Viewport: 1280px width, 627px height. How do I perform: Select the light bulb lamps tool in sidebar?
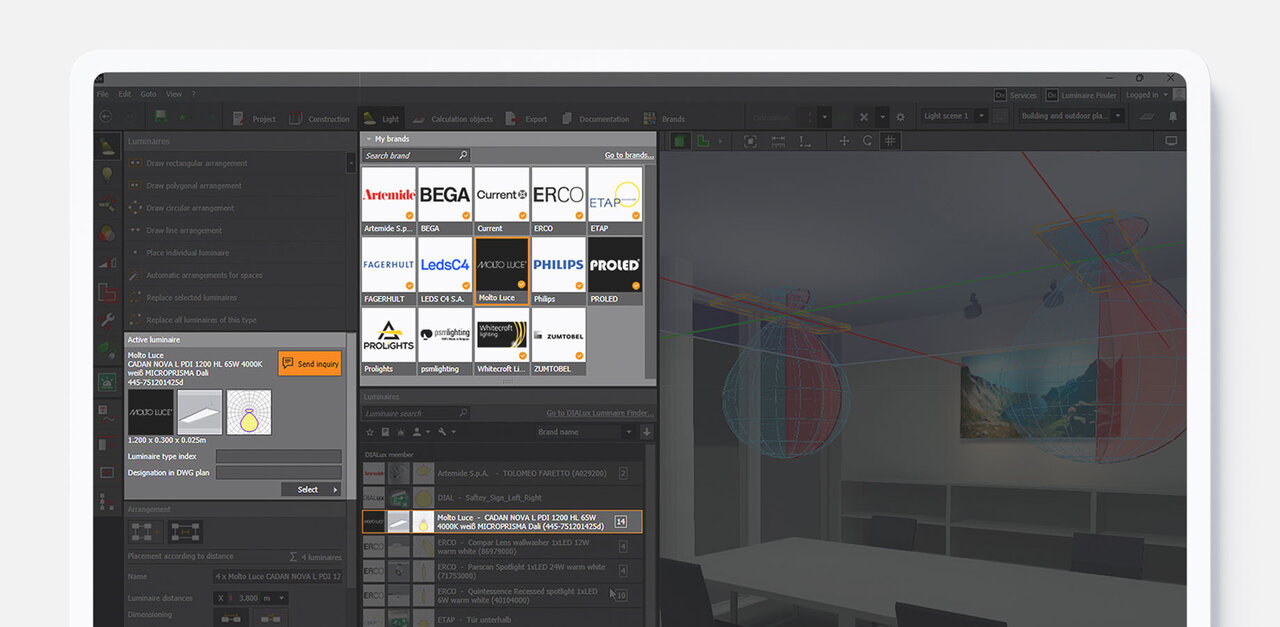[x=106, y=175]
